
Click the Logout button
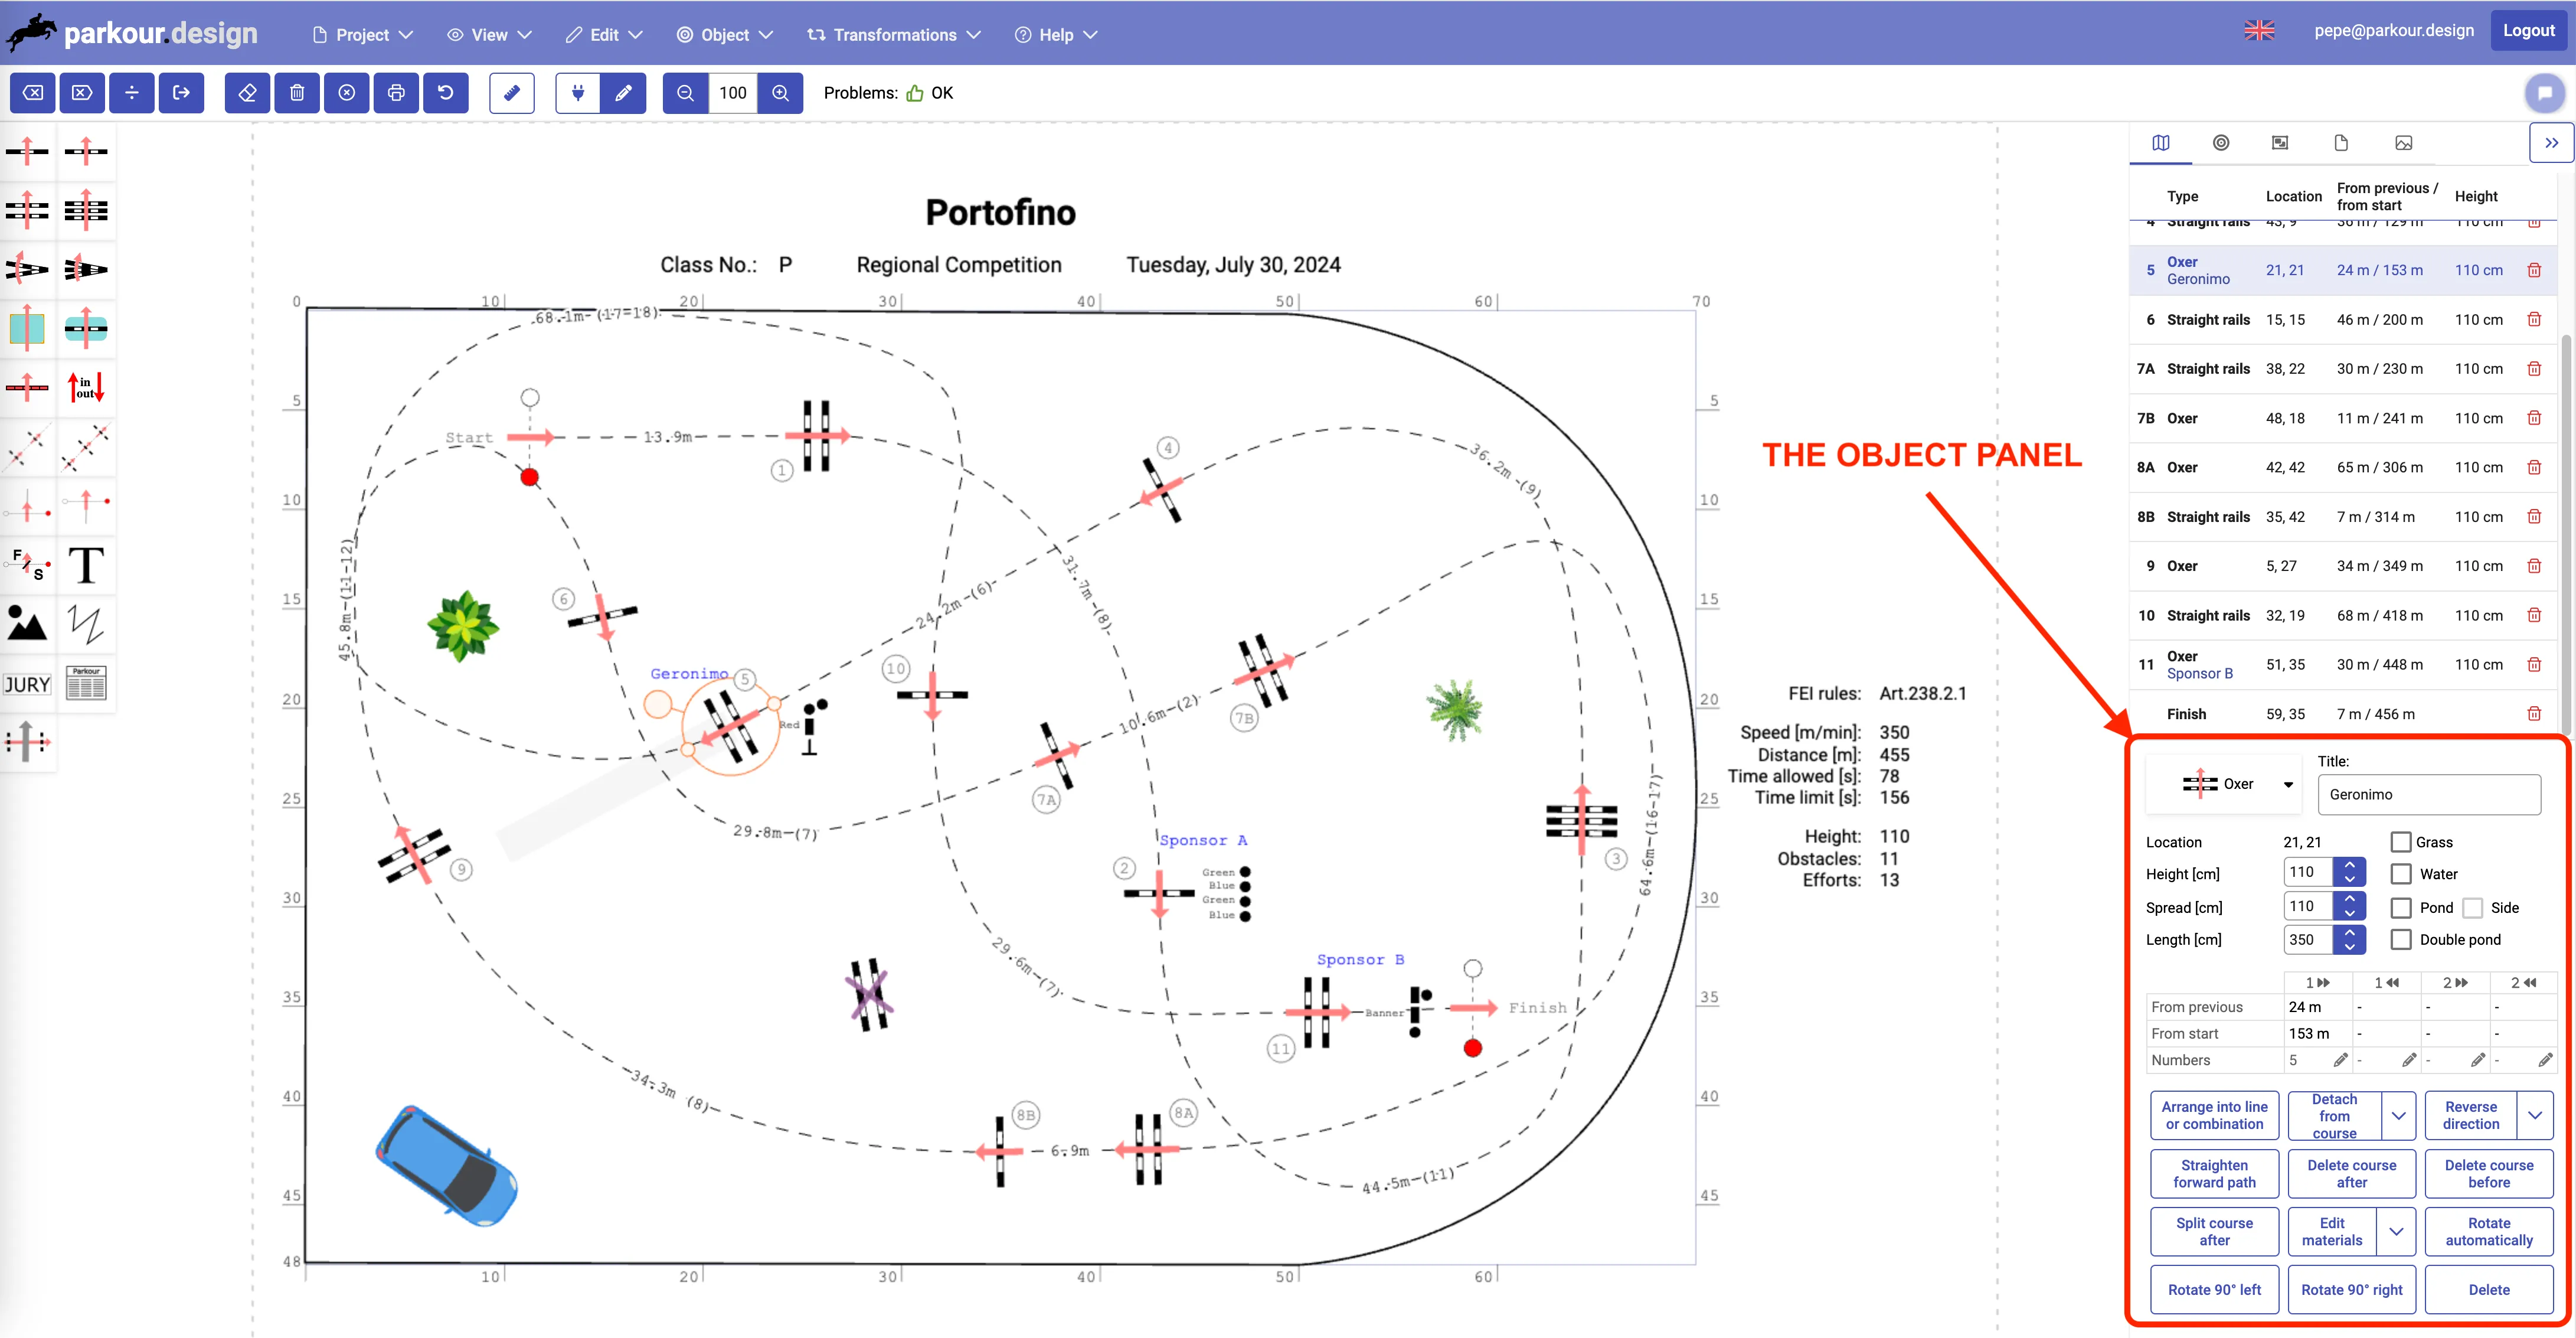[2528, 31]
